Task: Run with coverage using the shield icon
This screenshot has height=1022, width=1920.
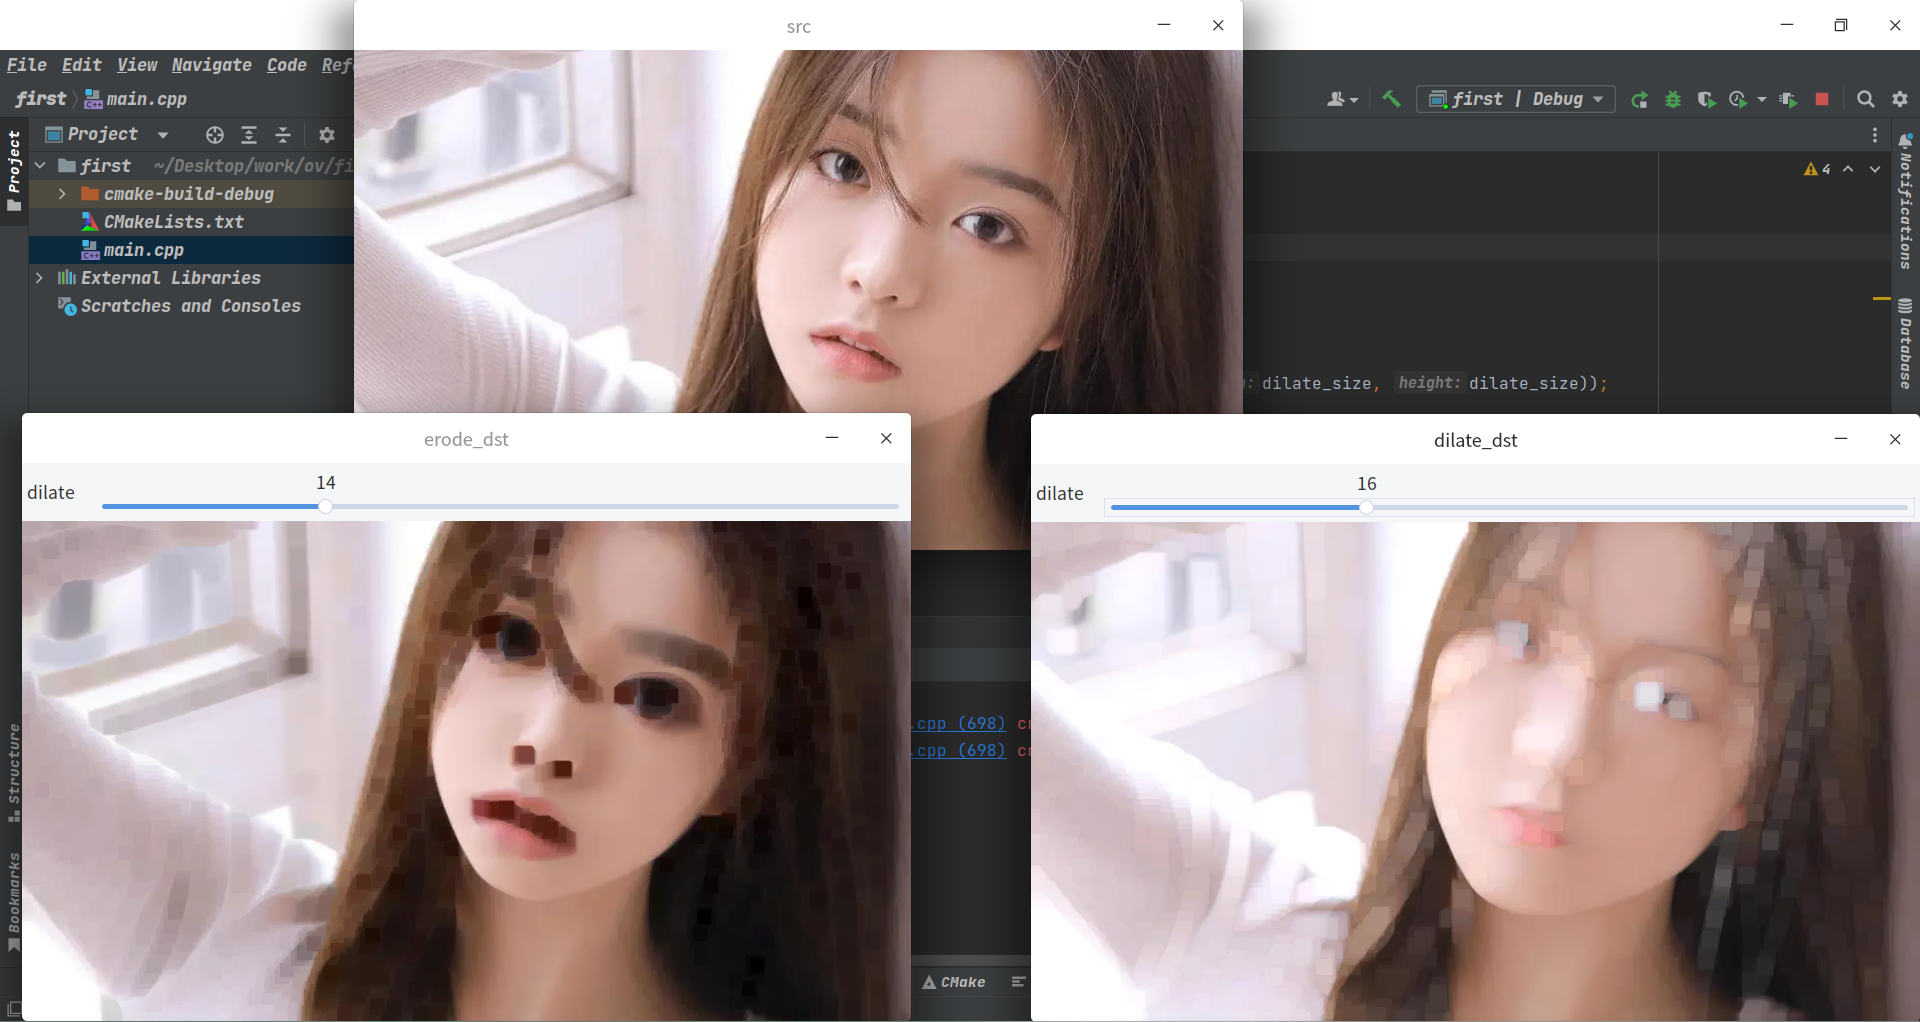Action: click(1707, 99)
